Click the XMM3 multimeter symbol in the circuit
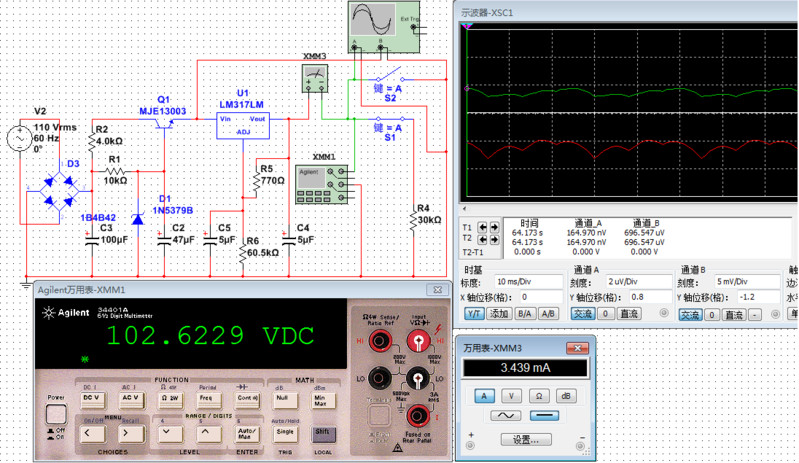This screenshot has height=463, width=799. (315, 78)
